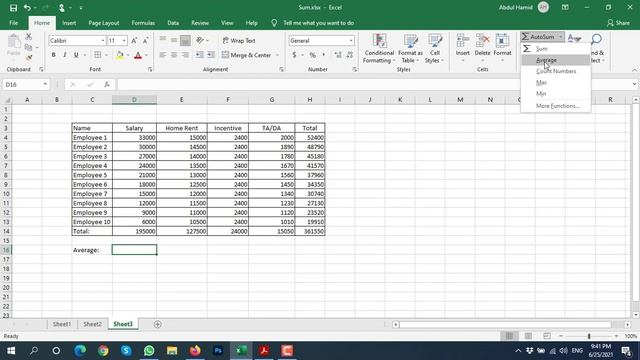The width and height of the screenshot is (640, 360).
Task: Click the Decrease Font Size icon
Action: click(145, 40)
